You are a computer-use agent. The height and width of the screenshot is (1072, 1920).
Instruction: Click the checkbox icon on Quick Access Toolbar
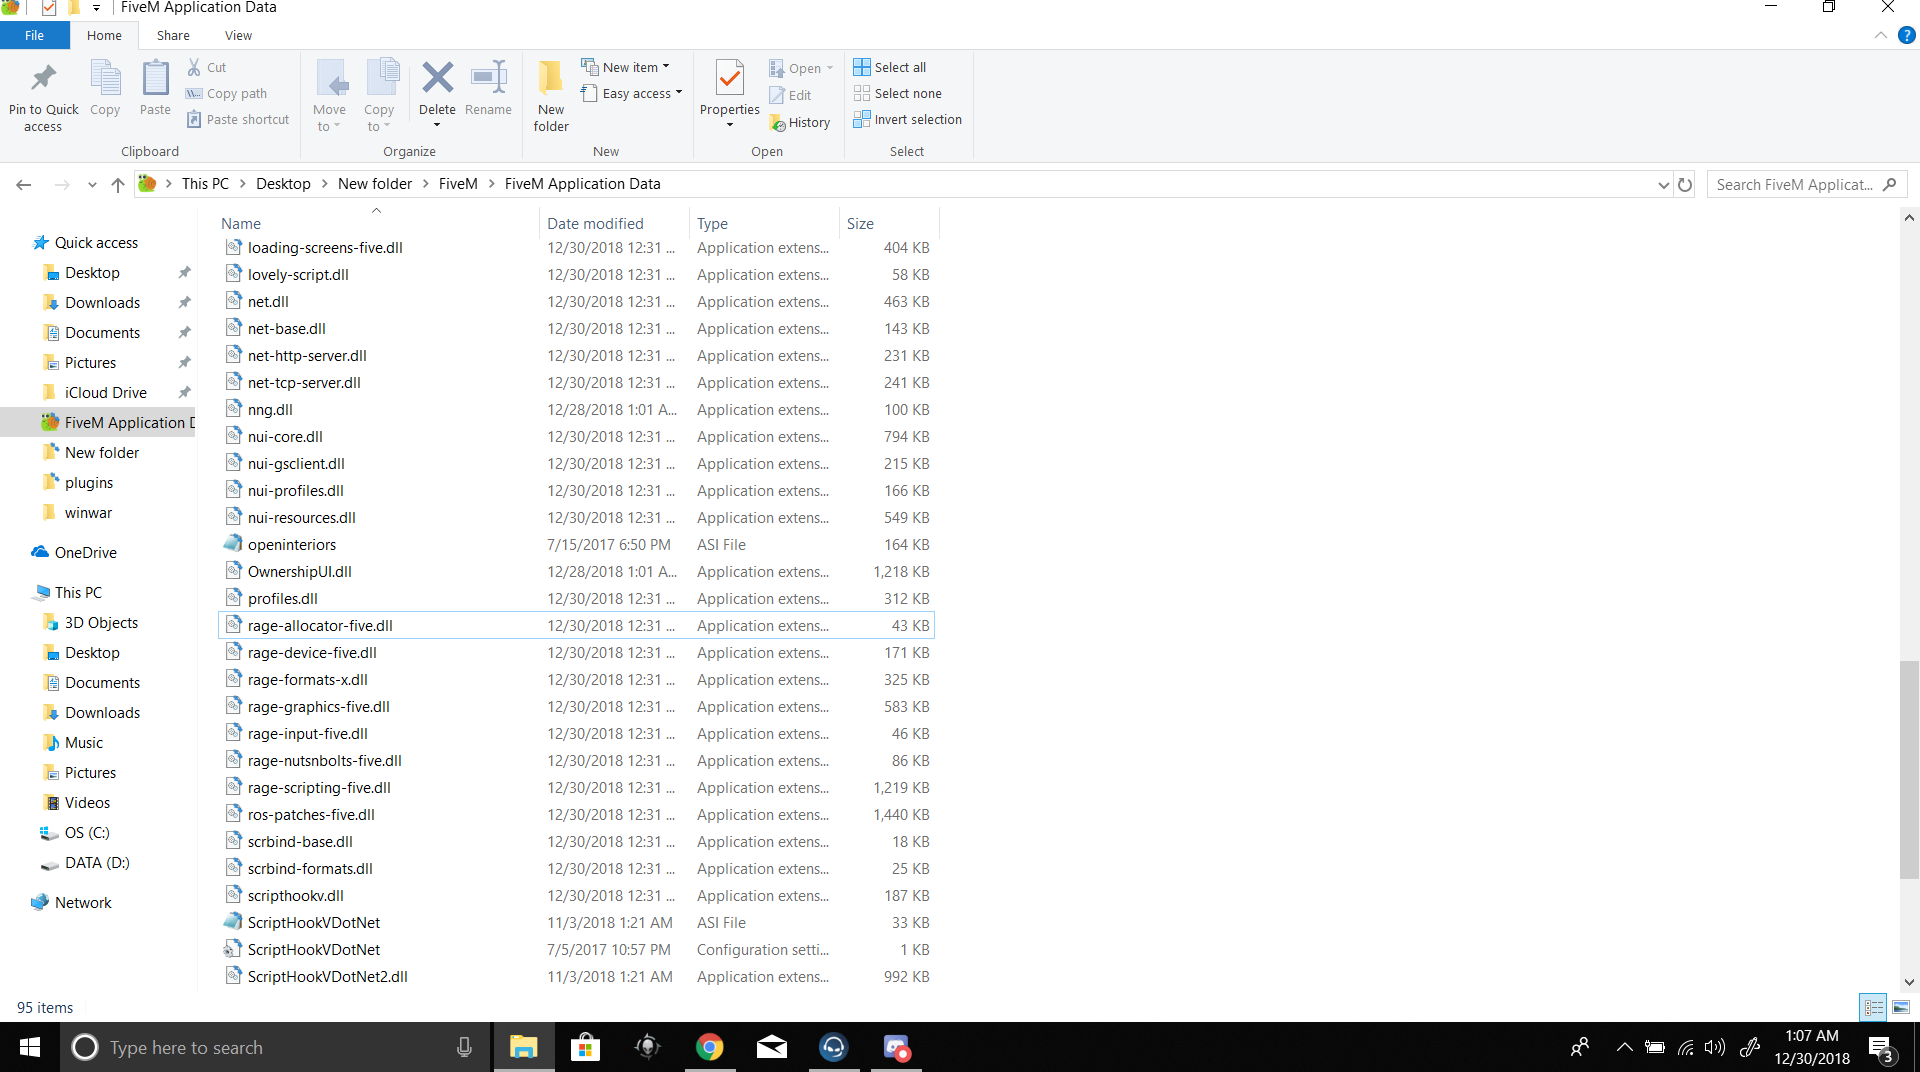tap(48, 7)
